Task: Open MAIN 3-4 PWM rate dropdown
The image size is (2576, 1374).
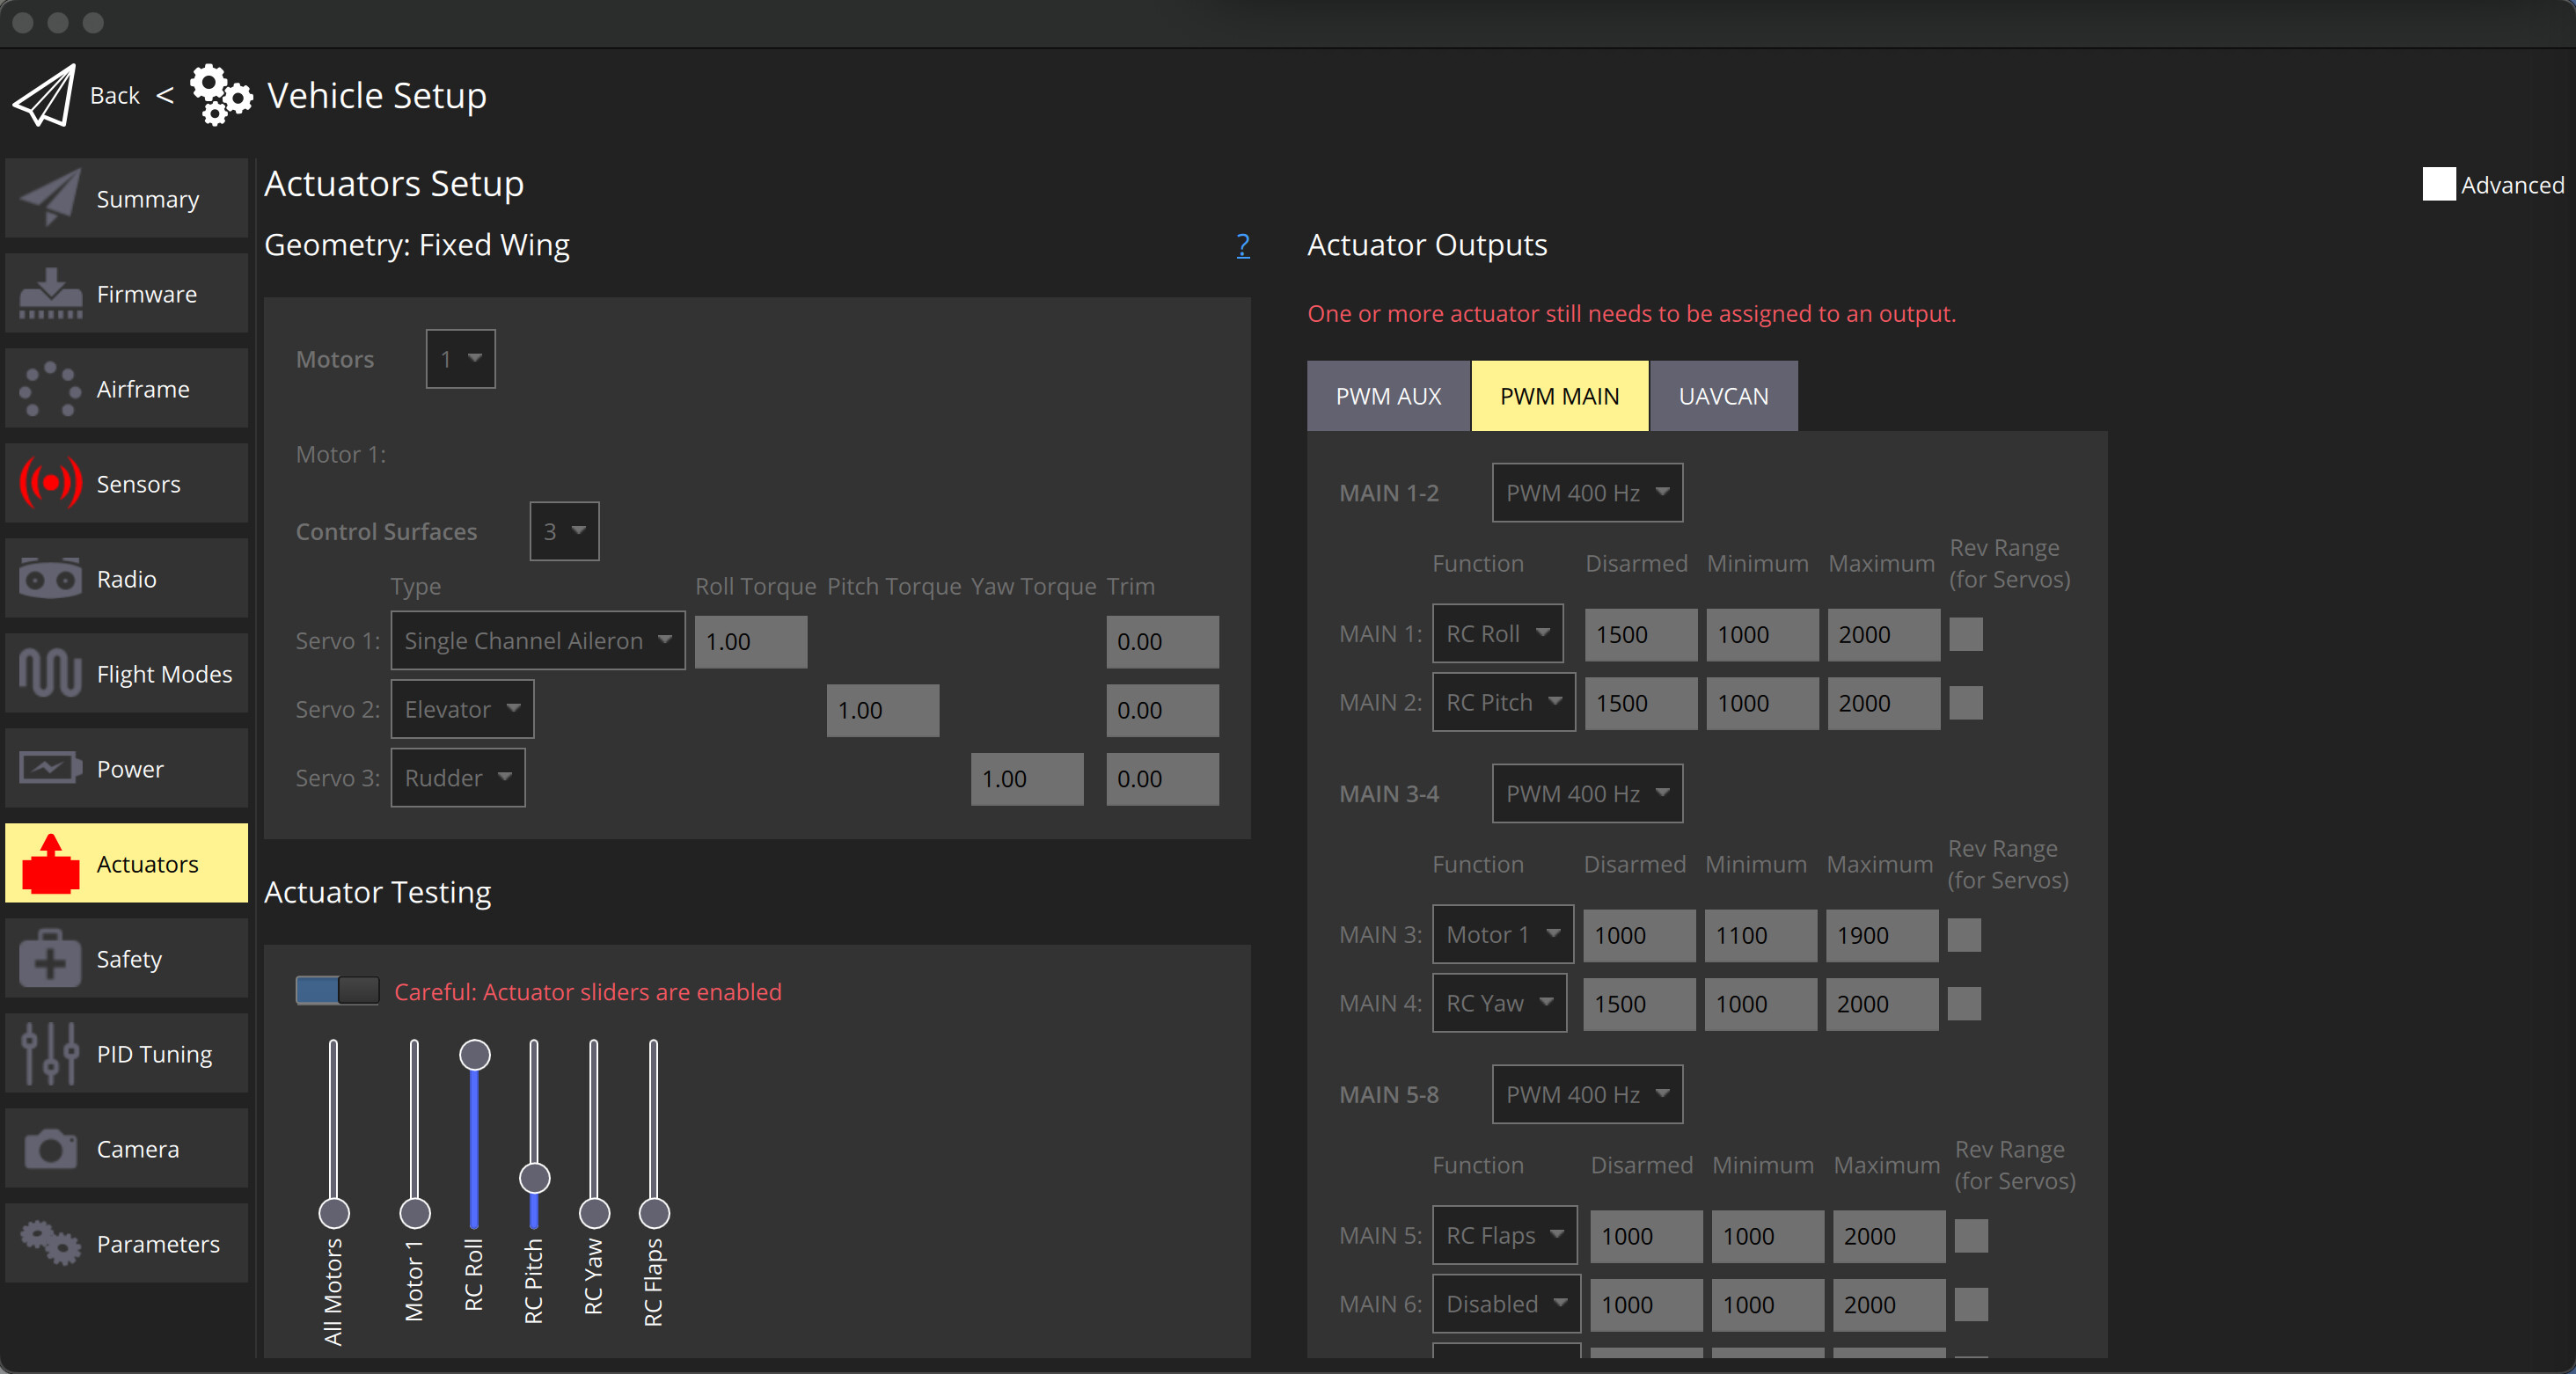Action: 1587,794
